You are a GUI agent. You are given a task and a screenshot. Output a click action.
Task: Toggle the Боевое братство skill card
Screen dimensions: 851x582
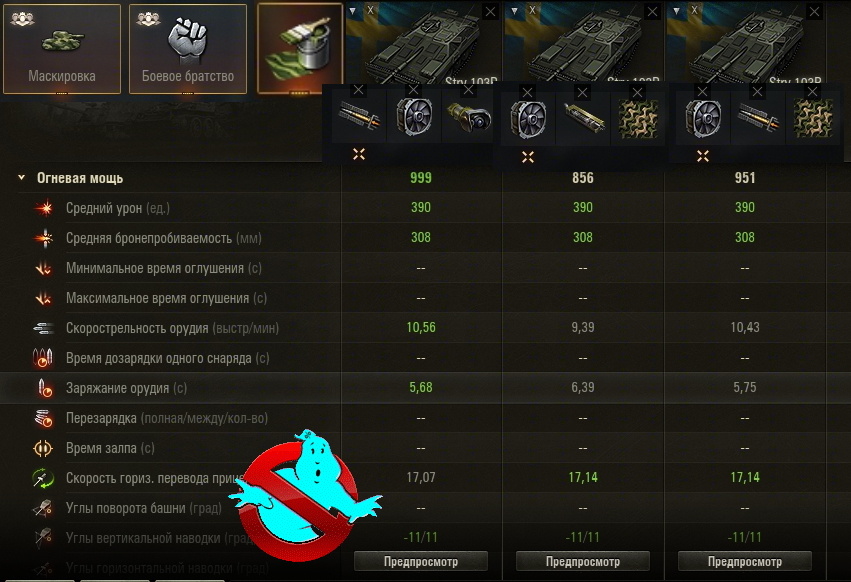coord(188,49)
